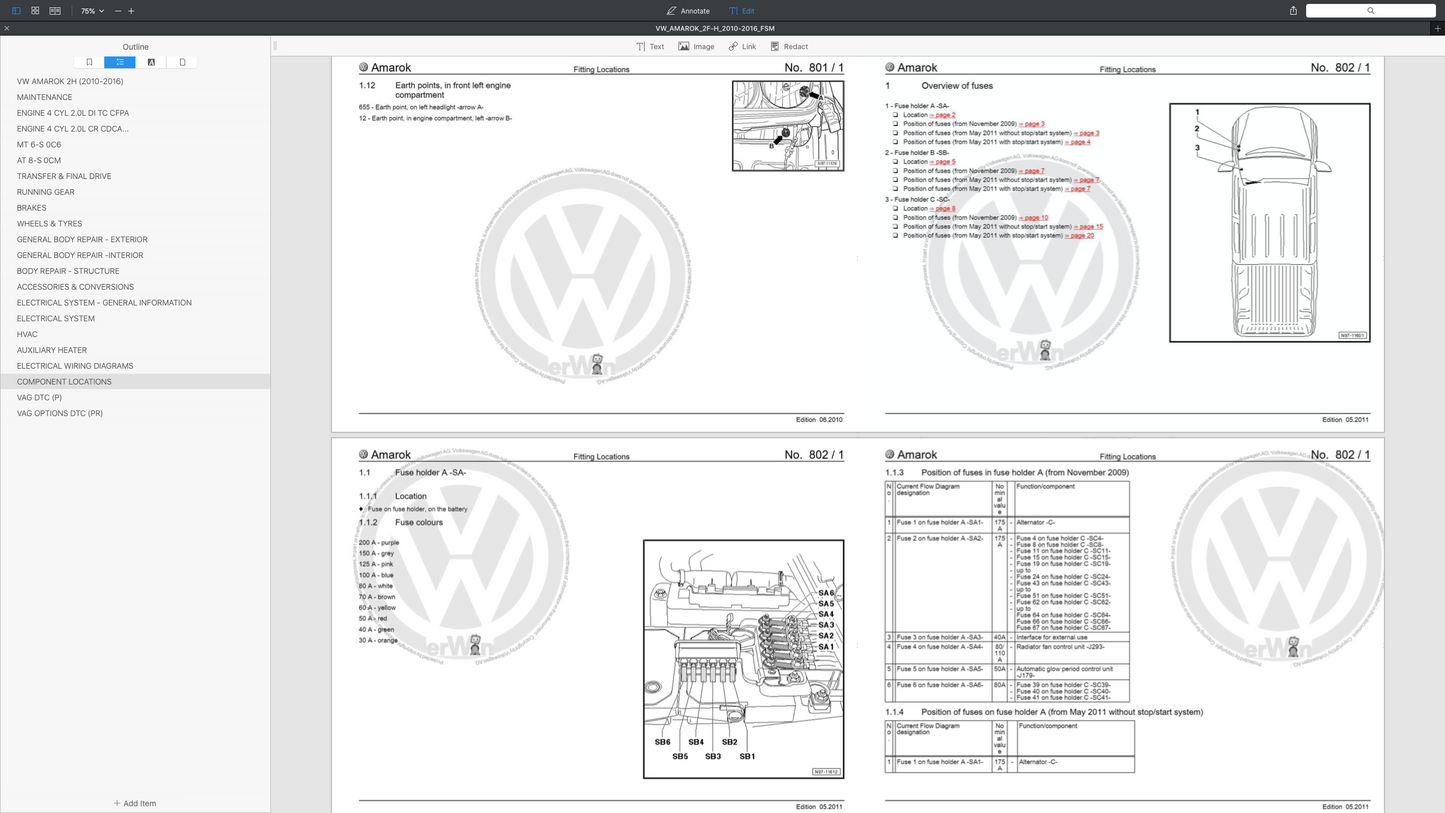
Task: Follow the 'page 10' link
Action: tap(1034, 218)
